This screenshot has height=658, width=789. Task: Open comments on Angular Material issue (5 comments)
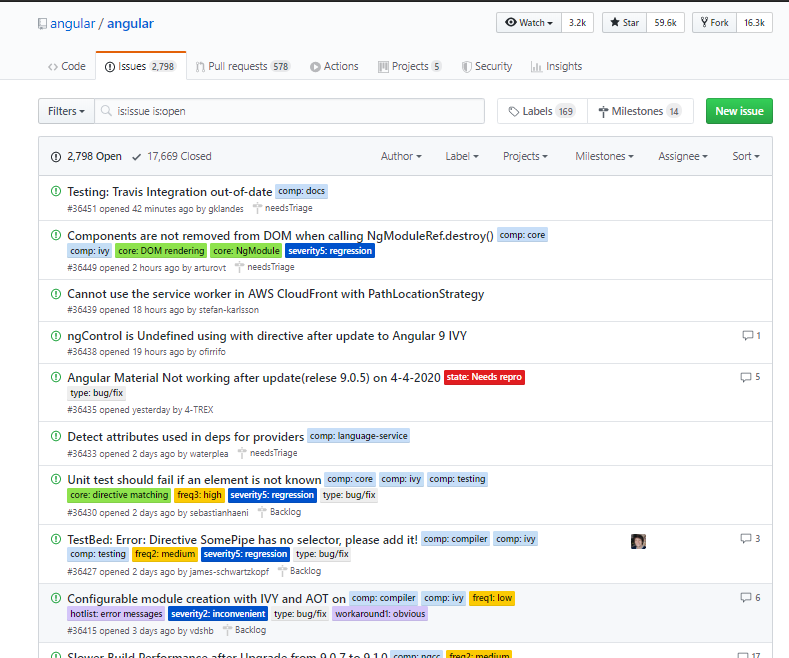pos(750,377)
